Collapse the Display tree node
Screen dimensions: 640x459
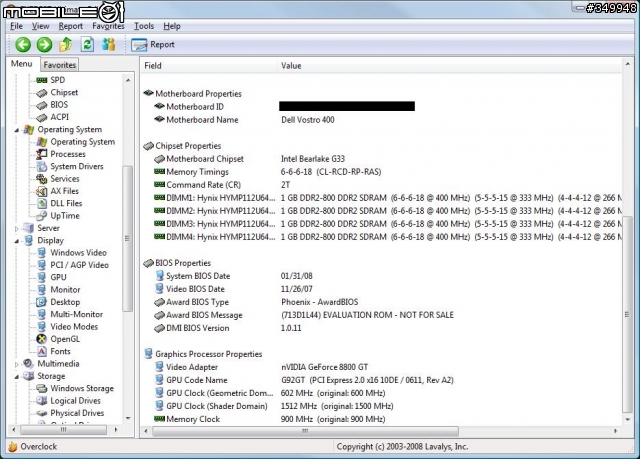pos(17,241)
